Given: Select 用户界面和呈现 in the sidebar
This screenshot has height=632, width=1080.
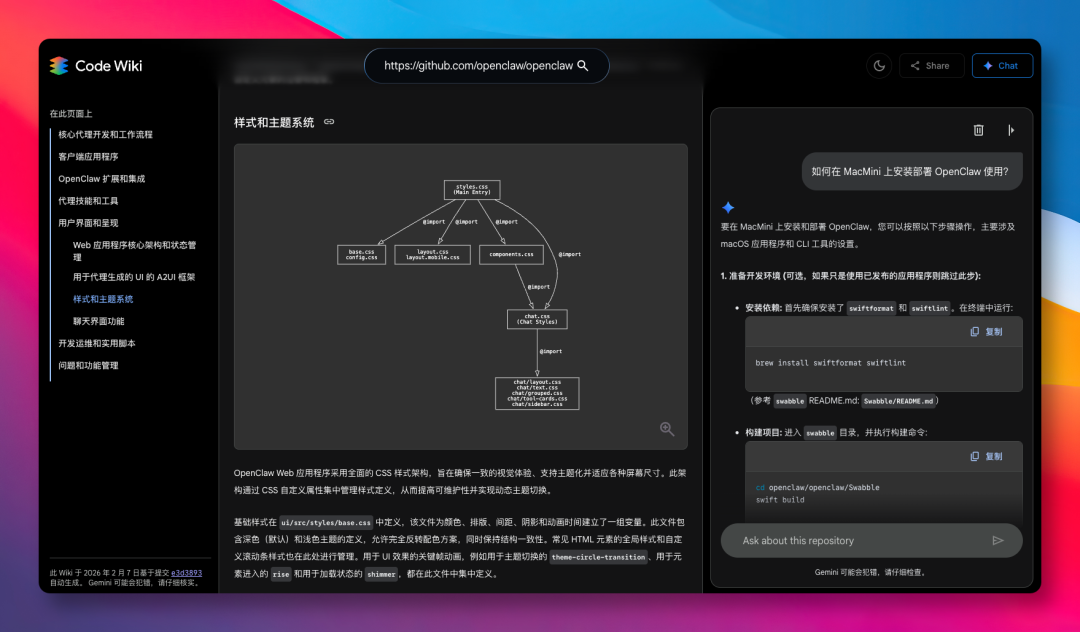Looking at the screenshot, I should [88, 222].
